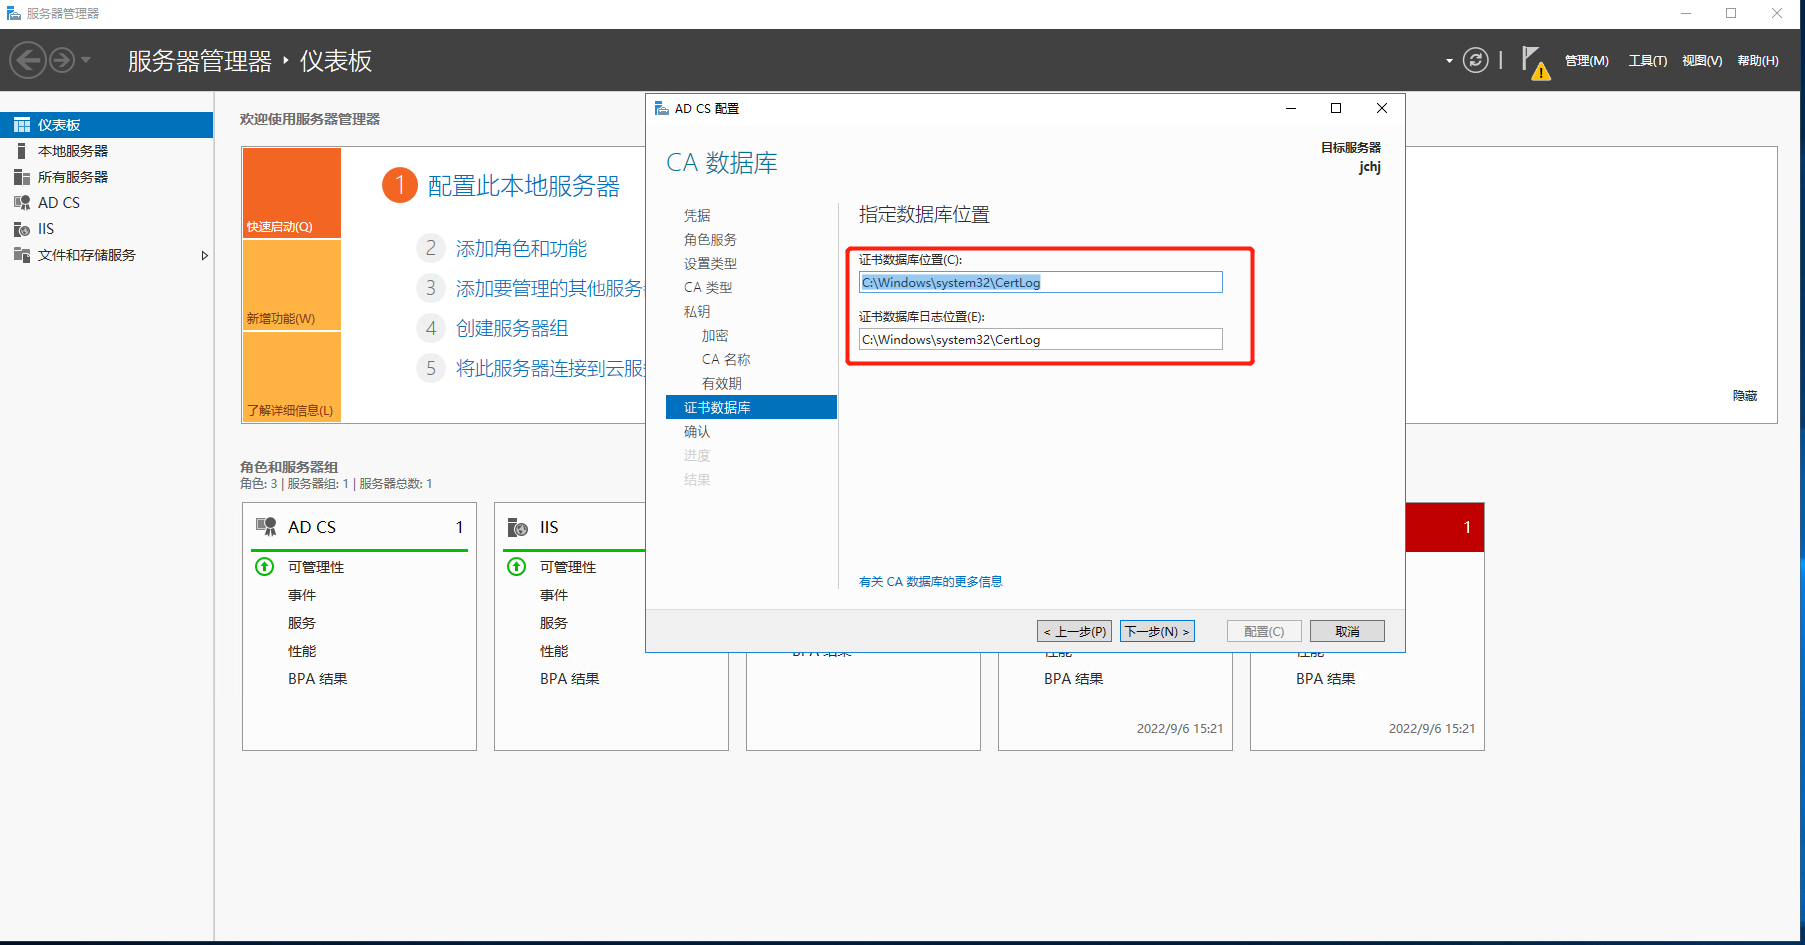Viewport: 1805px width, 945px height.
Task: Click the 服务器管理器 title bar app icon
Action: pos(13,13)
